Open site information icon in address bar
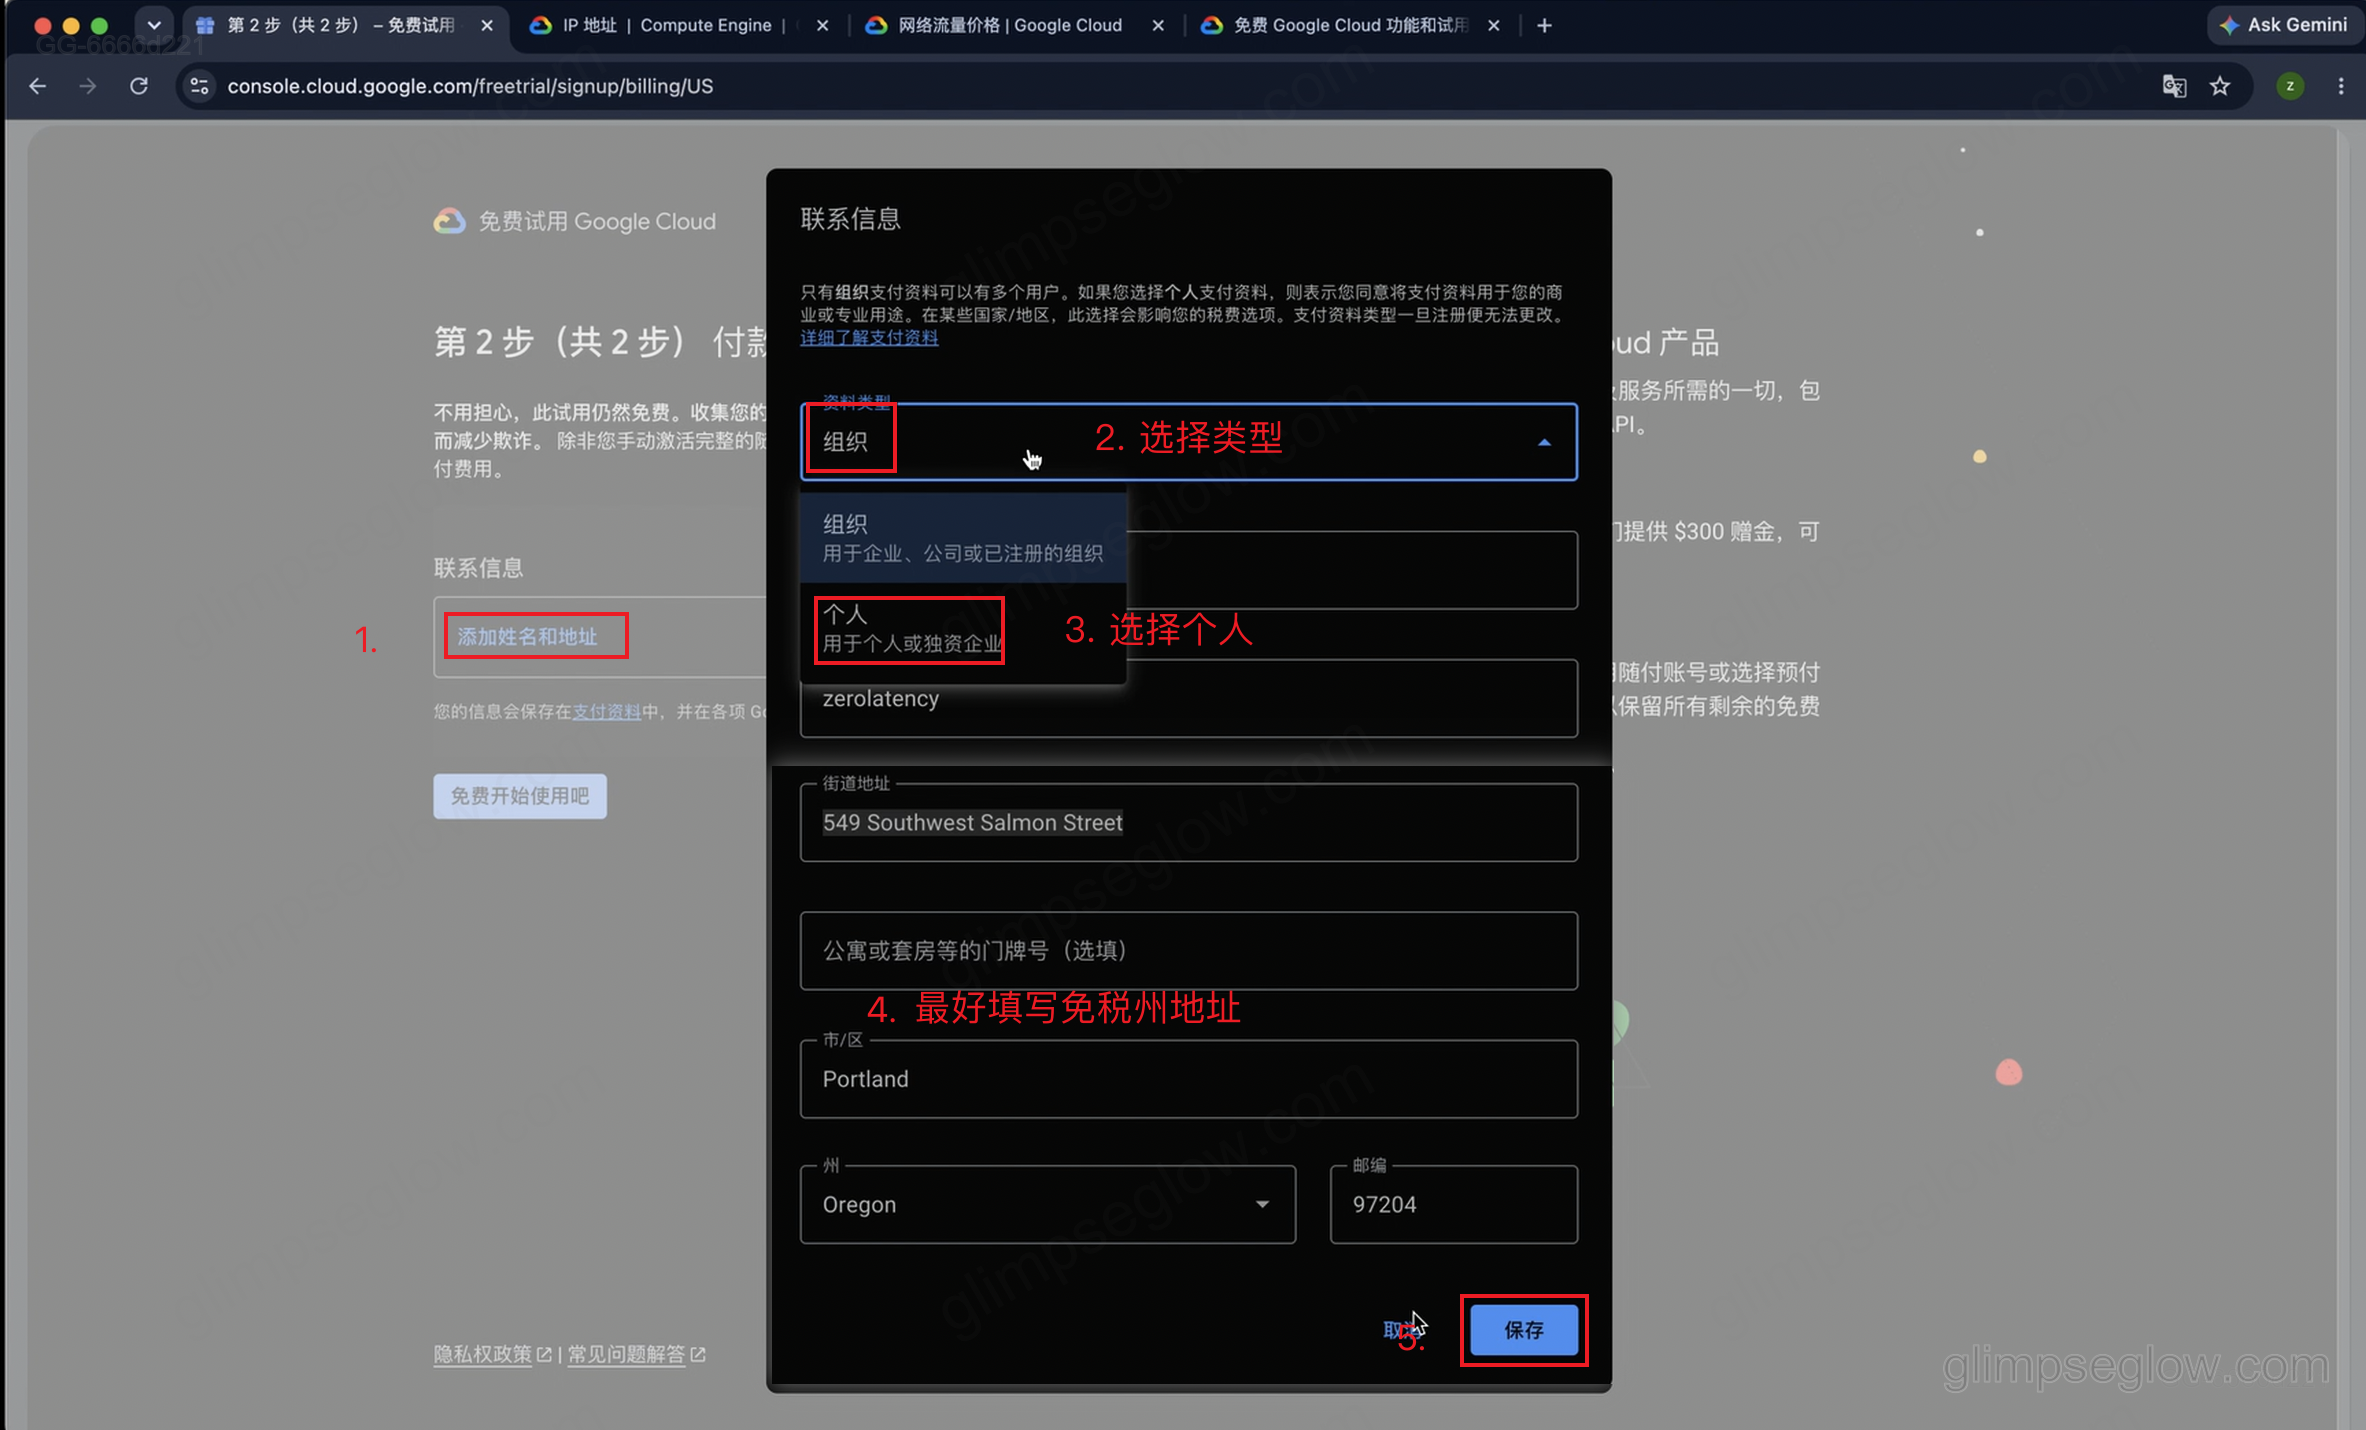The height and width of the screenshot is (1430, 2366). click(x=200, y=86)
